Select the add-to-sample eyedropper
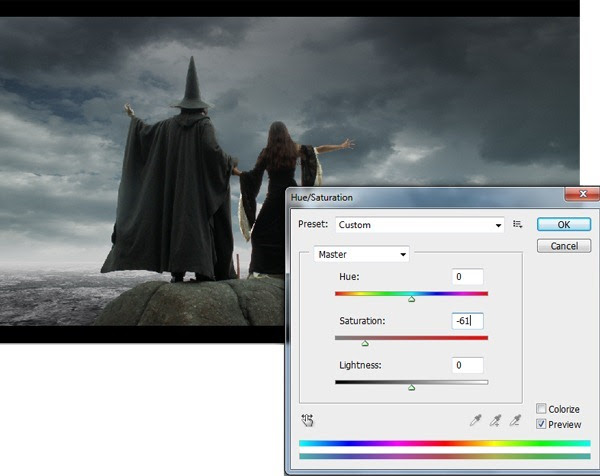 [x=496, y=420]
